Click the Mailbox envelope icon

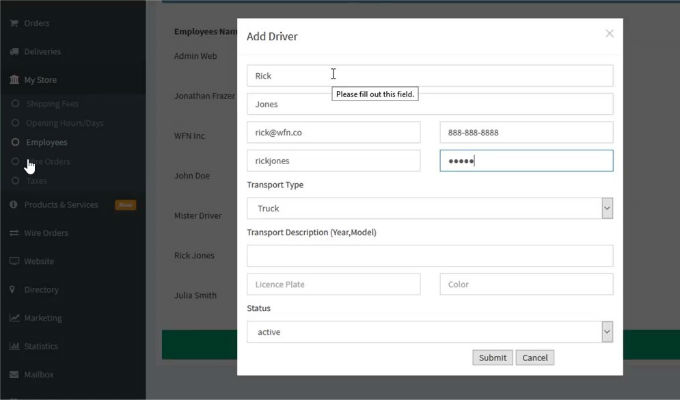pyautogui.click(x=14, y=374)
